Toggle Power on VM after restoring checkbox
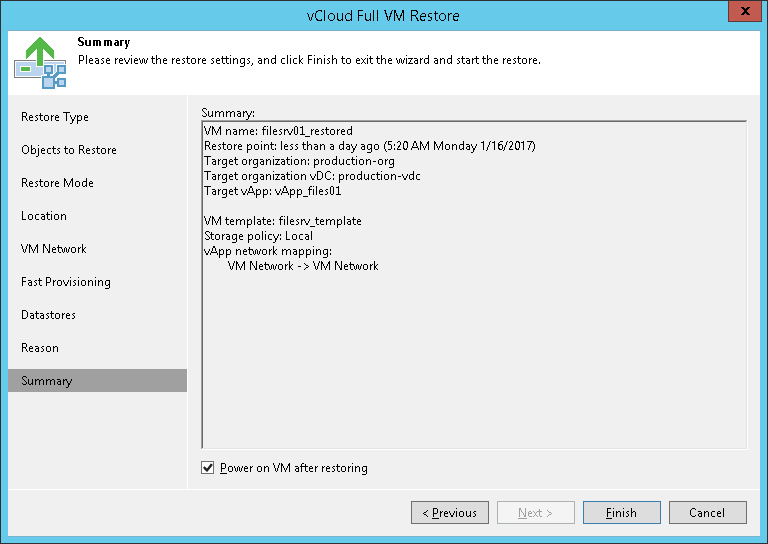768x544 pixels. (x=208, y=468)
